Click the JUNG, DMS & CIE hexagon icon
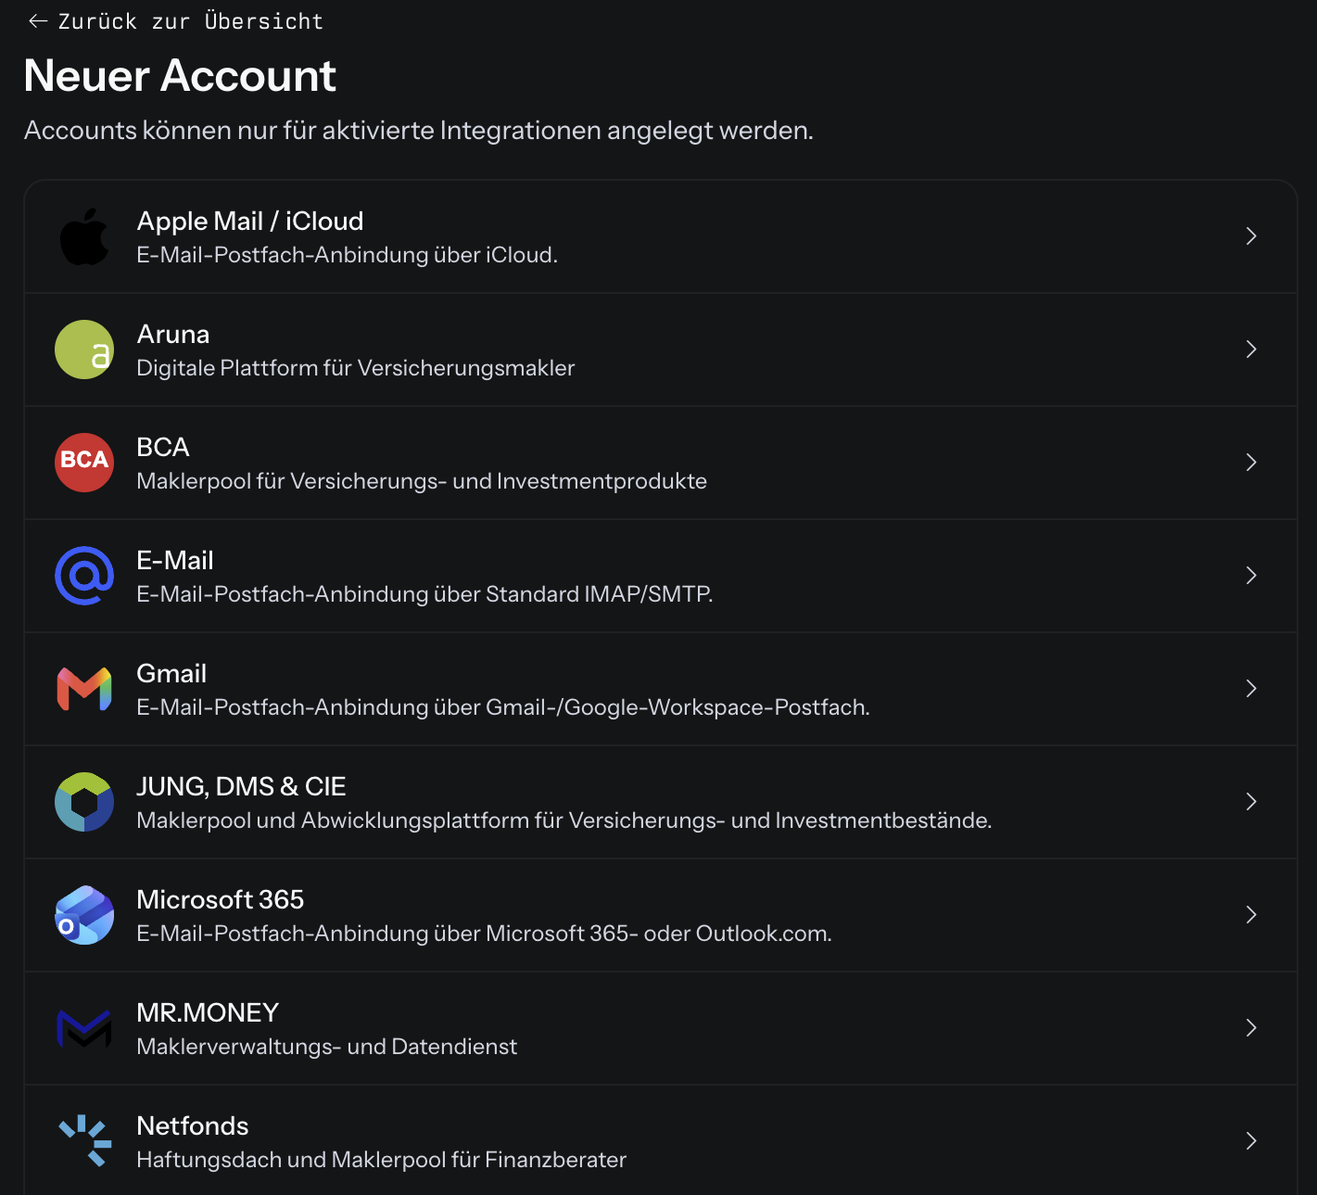 pos(84,802)
